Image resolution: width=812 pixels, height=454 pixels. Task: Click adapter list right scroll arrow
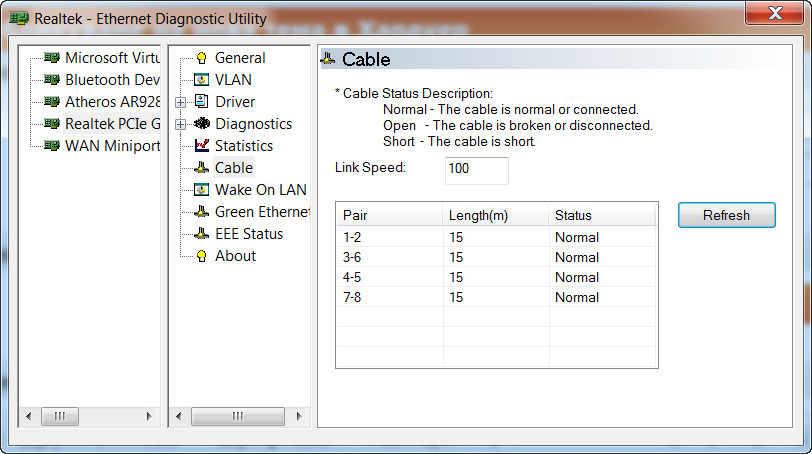(149, 416)
